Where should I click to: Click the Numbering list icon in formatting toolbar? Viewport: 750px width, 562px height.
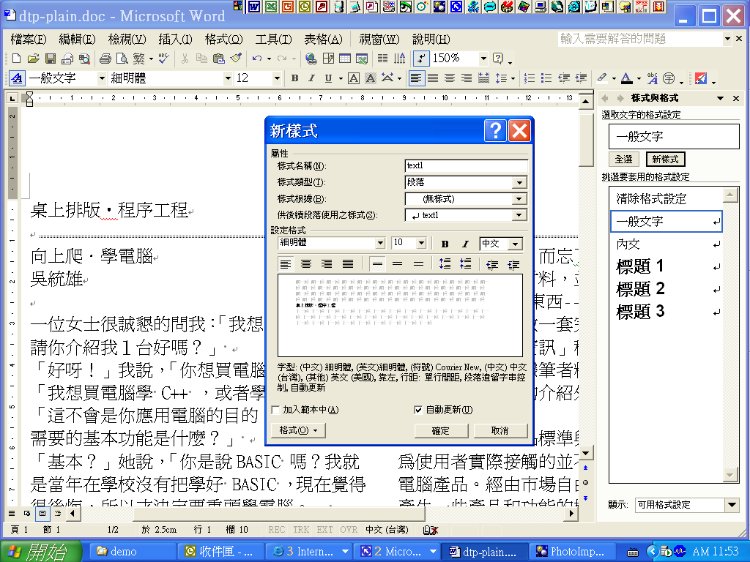(x=529, y=78)
